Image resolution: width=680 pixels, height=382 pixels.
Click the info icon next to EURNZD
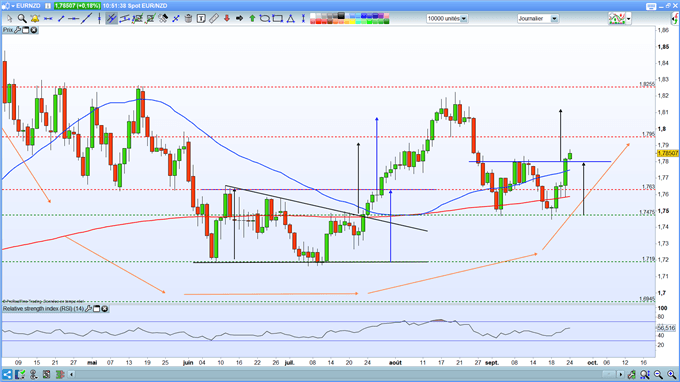point(48,6)
